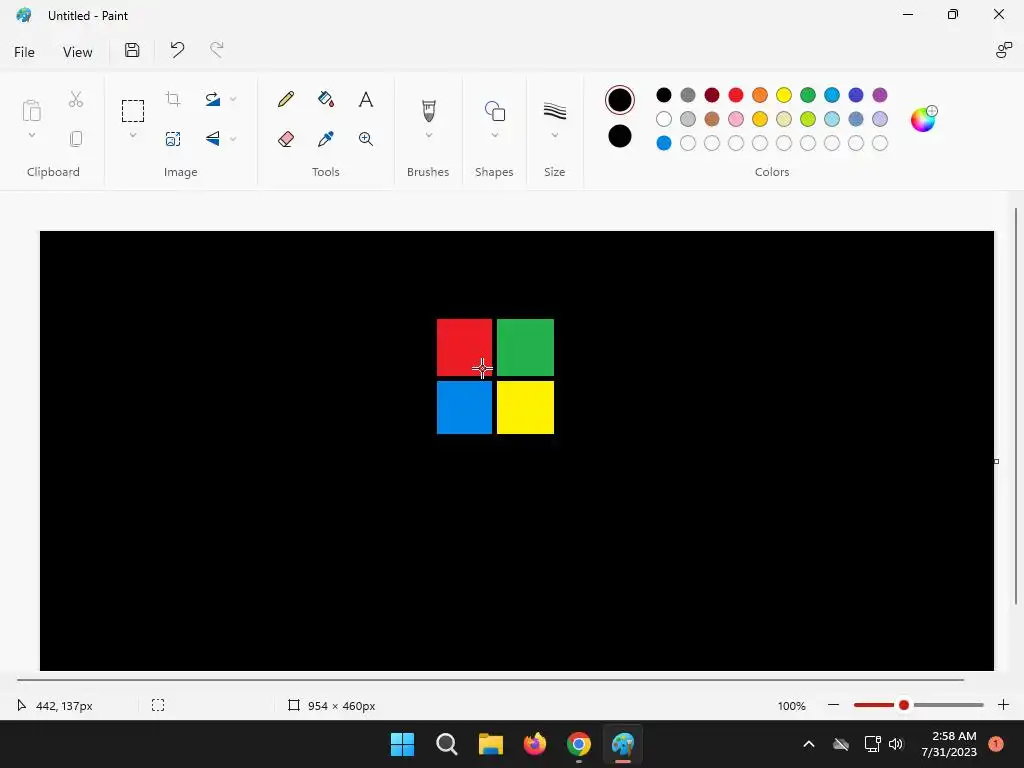Click the Copy icon
The image size is (1024, 768).
coord(76,138)
